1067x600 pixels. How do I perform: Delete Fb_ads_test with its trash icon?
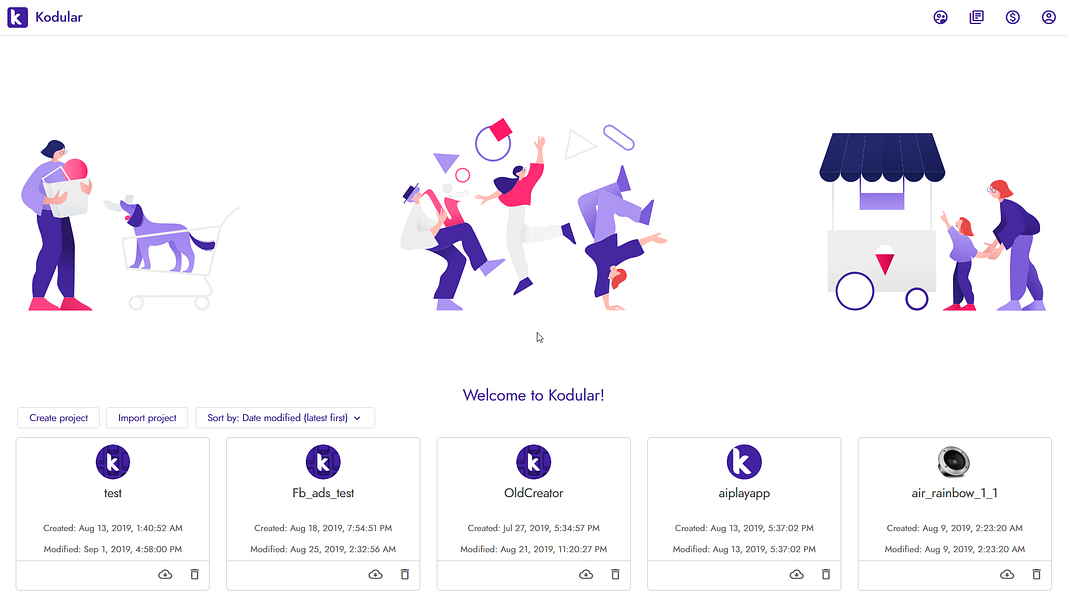(x=404, y=574)
